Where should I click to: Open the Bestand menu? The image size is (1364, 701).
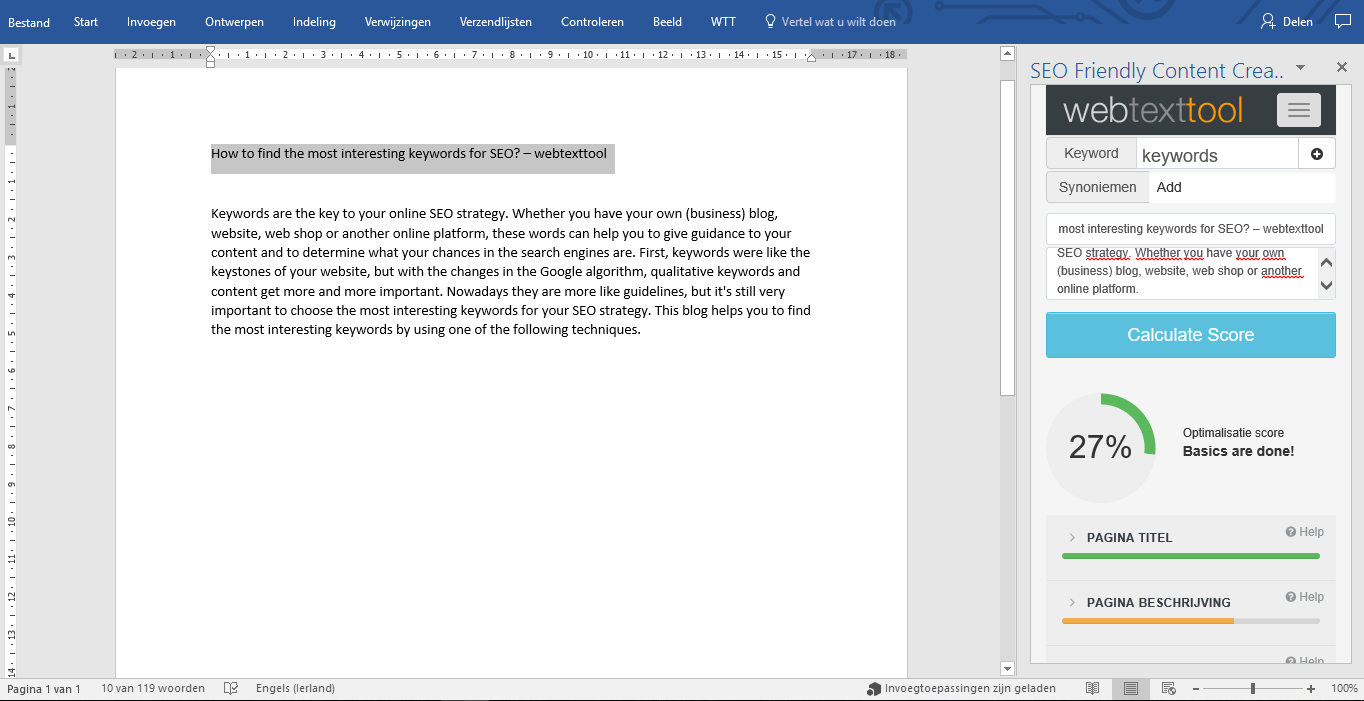tap(29, 22)
